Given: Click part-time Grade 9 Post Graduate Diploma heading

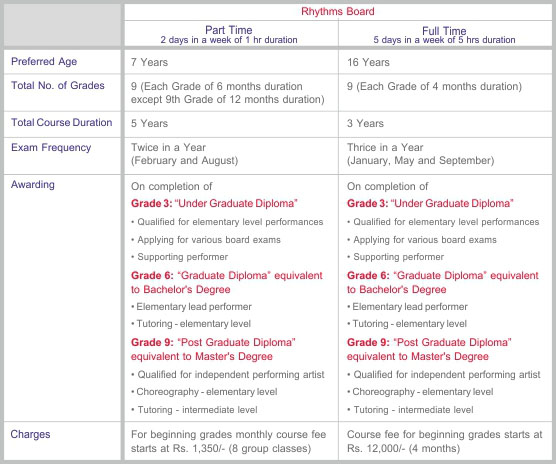Looking at the screenshot, I should click(213, 349).
